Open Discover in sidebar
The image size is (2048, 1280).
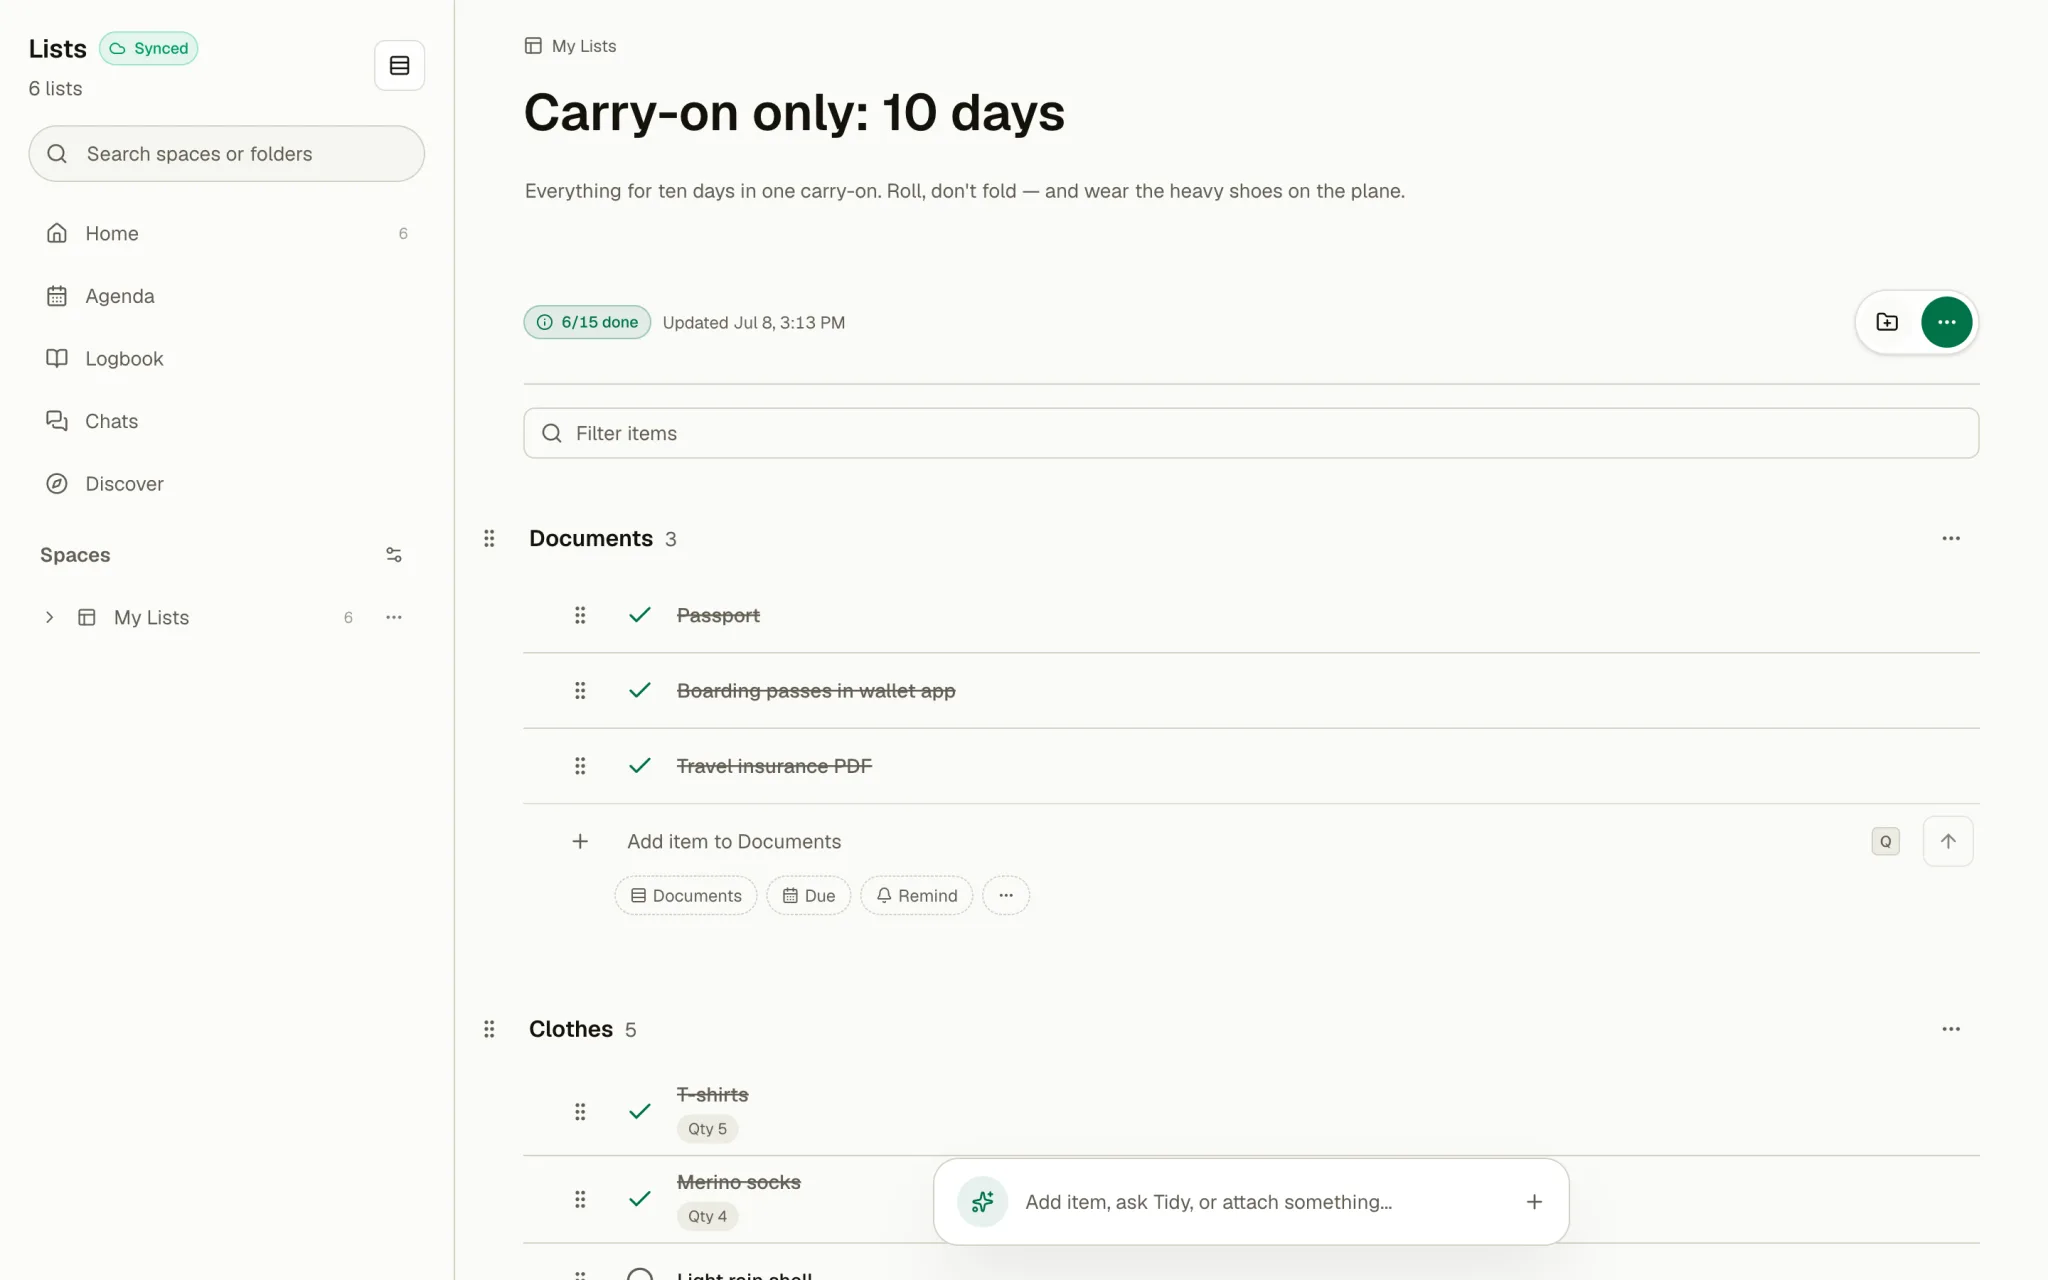point(227,484)
